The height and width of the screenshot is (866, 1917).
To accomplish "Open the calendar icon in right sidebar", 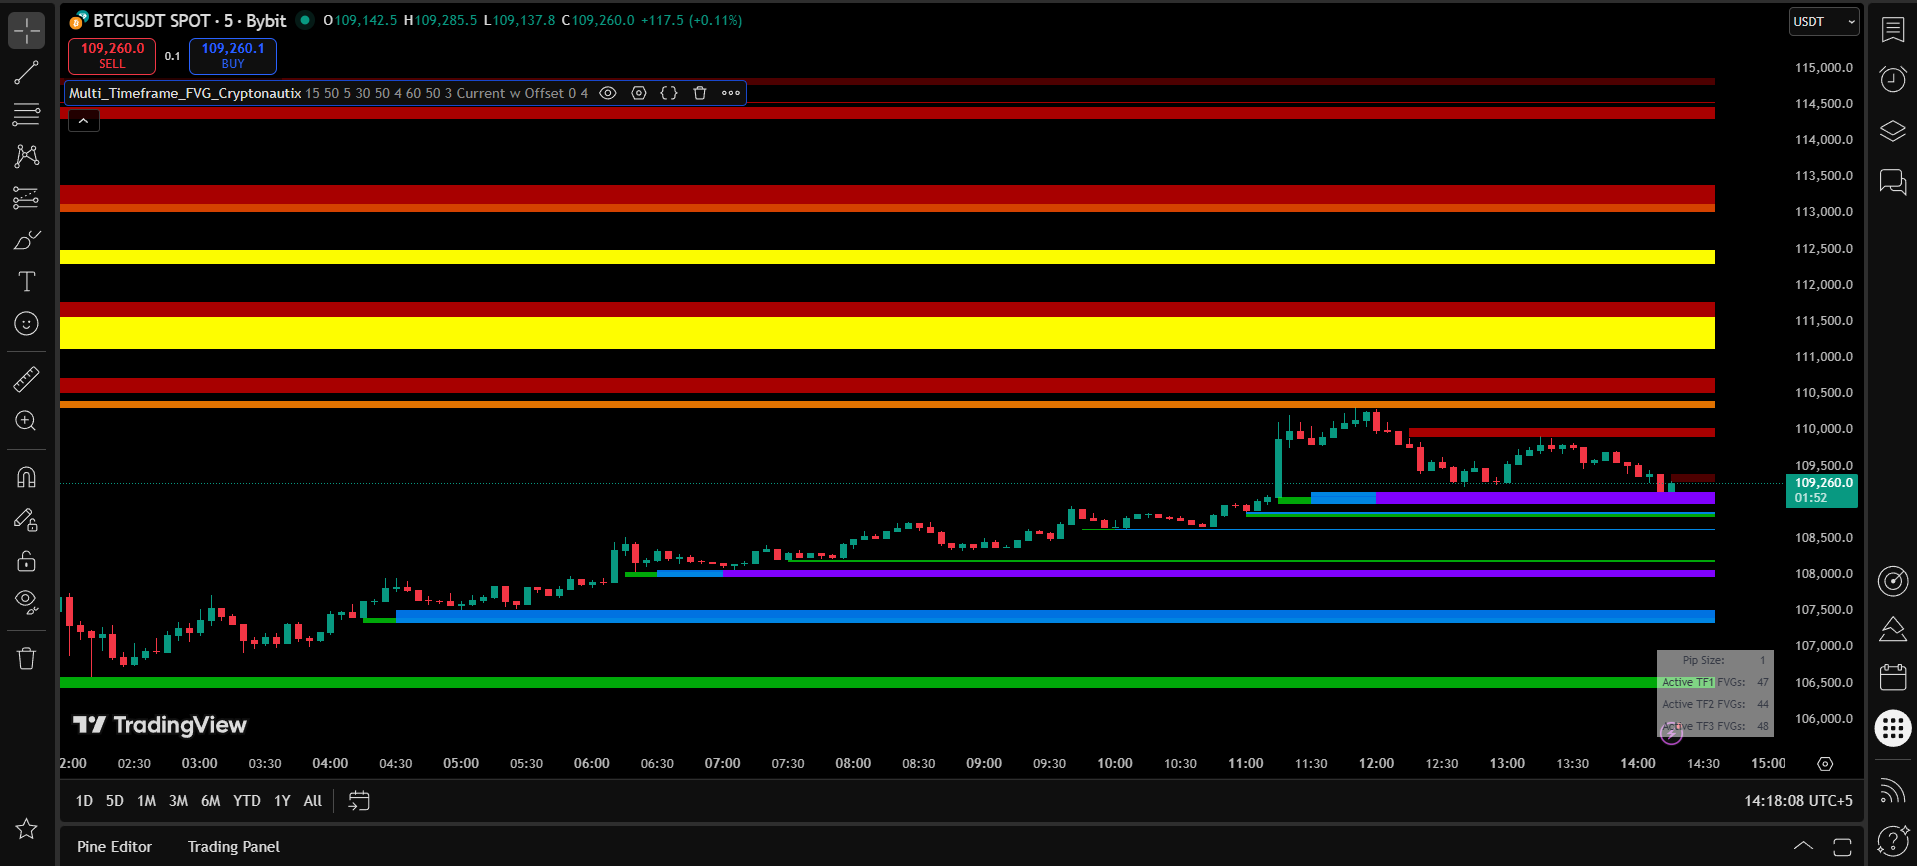I will pyautogui.click(x=1892, y=677).
